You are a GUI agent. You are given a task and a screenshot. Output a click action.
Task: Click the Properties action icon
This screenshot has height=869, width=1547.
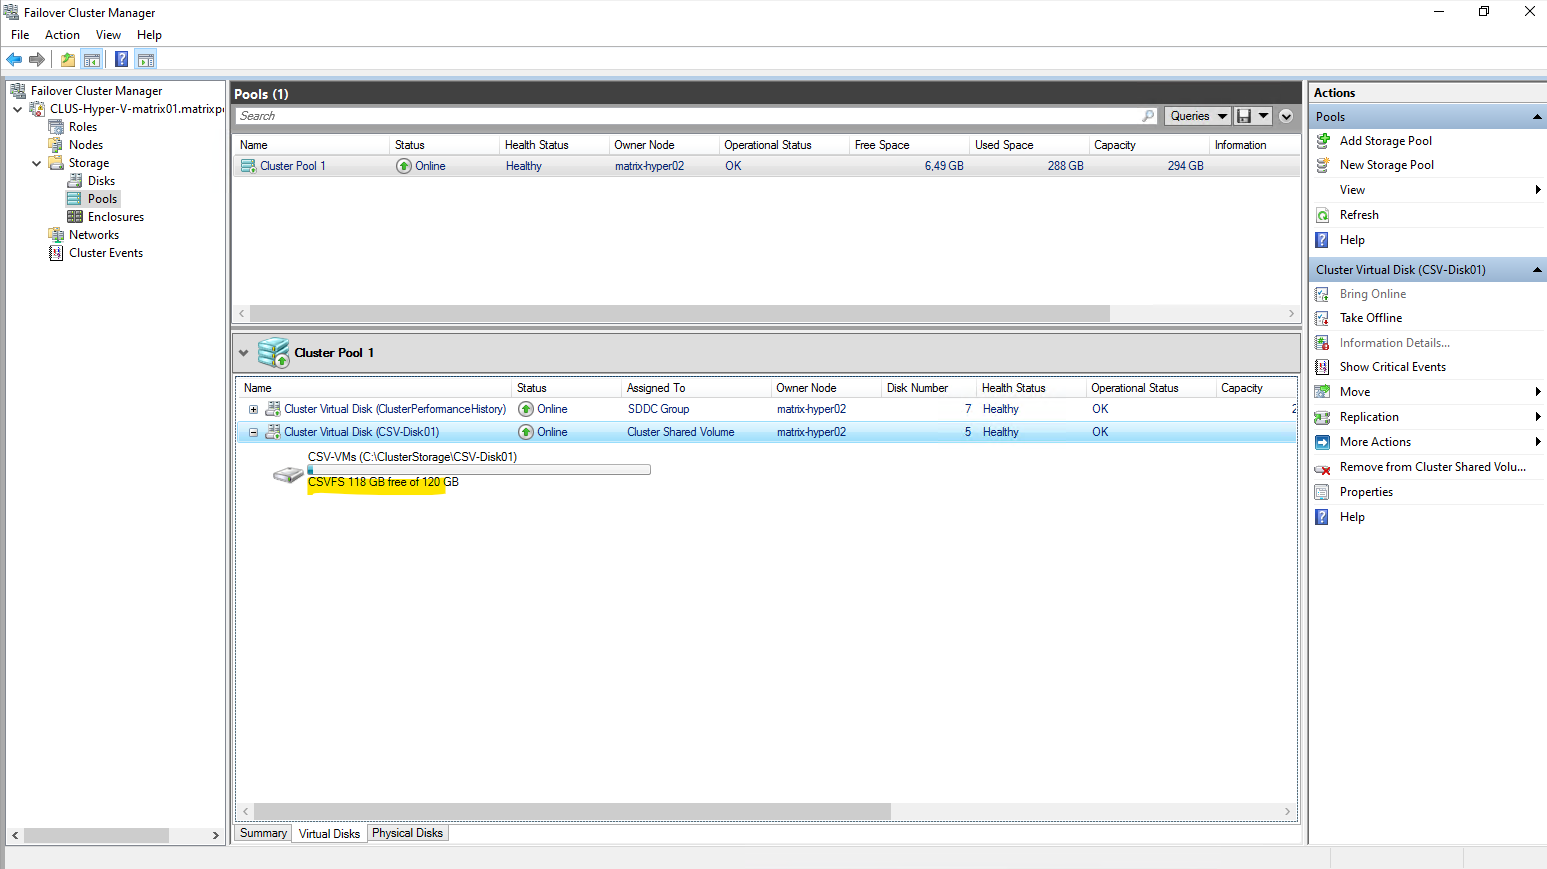coord(1322,492)
